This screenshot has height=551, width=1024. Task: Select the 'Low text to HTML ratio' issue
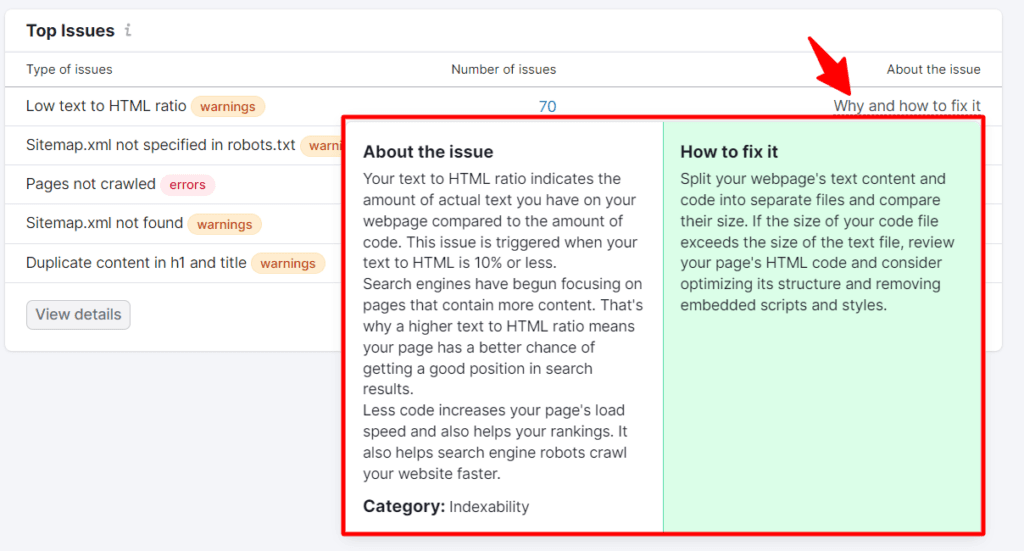click(x=106, y=106)
